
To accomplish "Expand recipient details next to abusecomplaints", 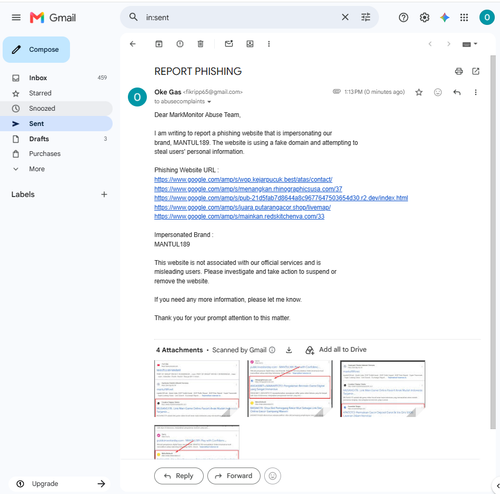I will pyautogui.click(x=209, y=102).
